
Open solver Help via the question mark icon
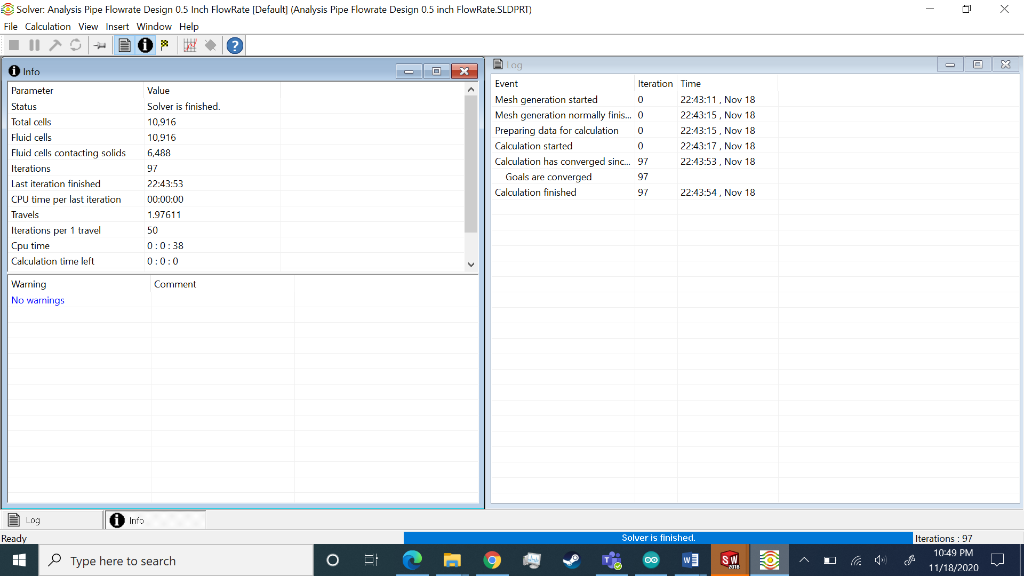click(x=235, y=44)
